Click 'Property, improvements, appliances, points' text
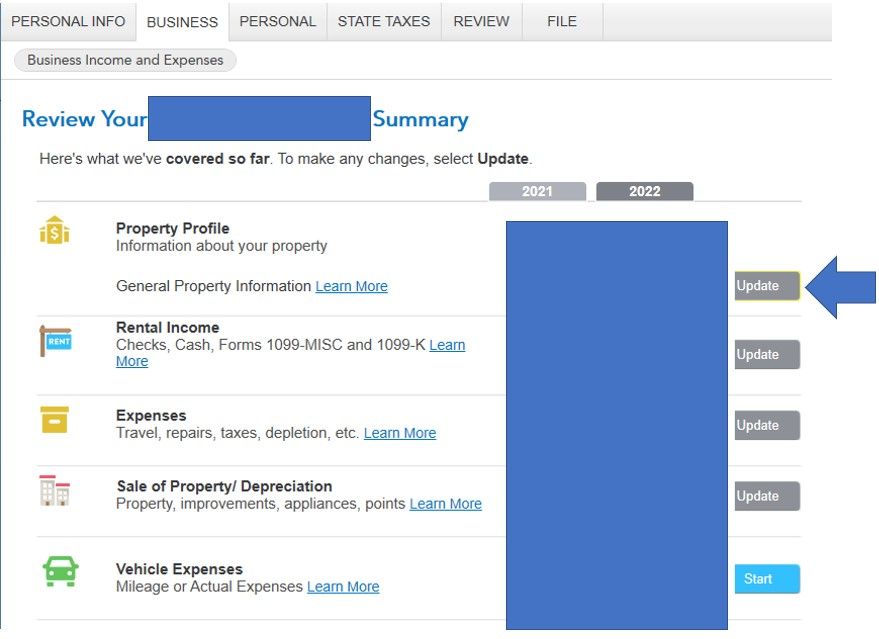 (261, 503)
